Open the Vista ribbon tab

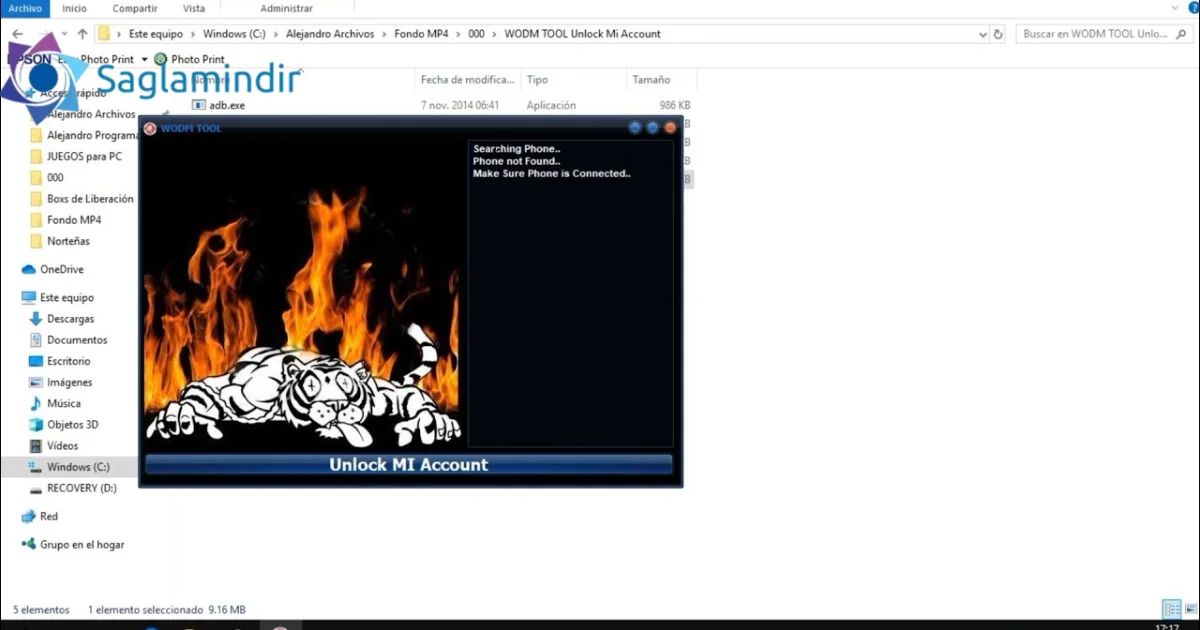[x=194, y=8]
